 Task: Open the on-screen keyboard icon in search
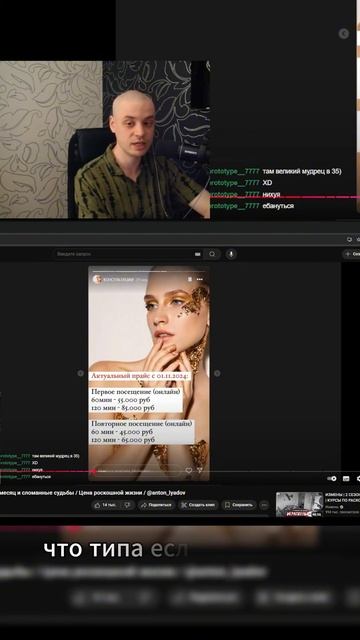click(198, 254)
